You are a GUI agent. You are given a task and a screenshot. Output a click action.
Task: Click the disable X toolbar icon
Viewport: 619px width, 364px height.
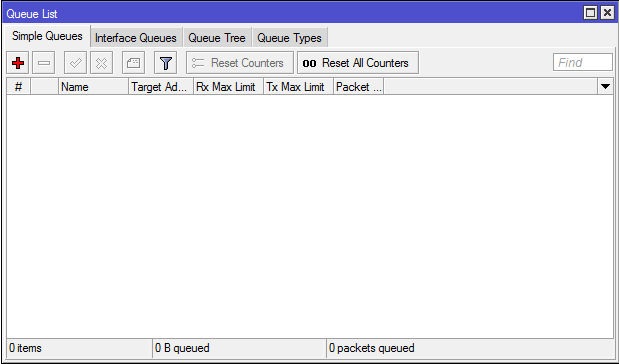101,63
